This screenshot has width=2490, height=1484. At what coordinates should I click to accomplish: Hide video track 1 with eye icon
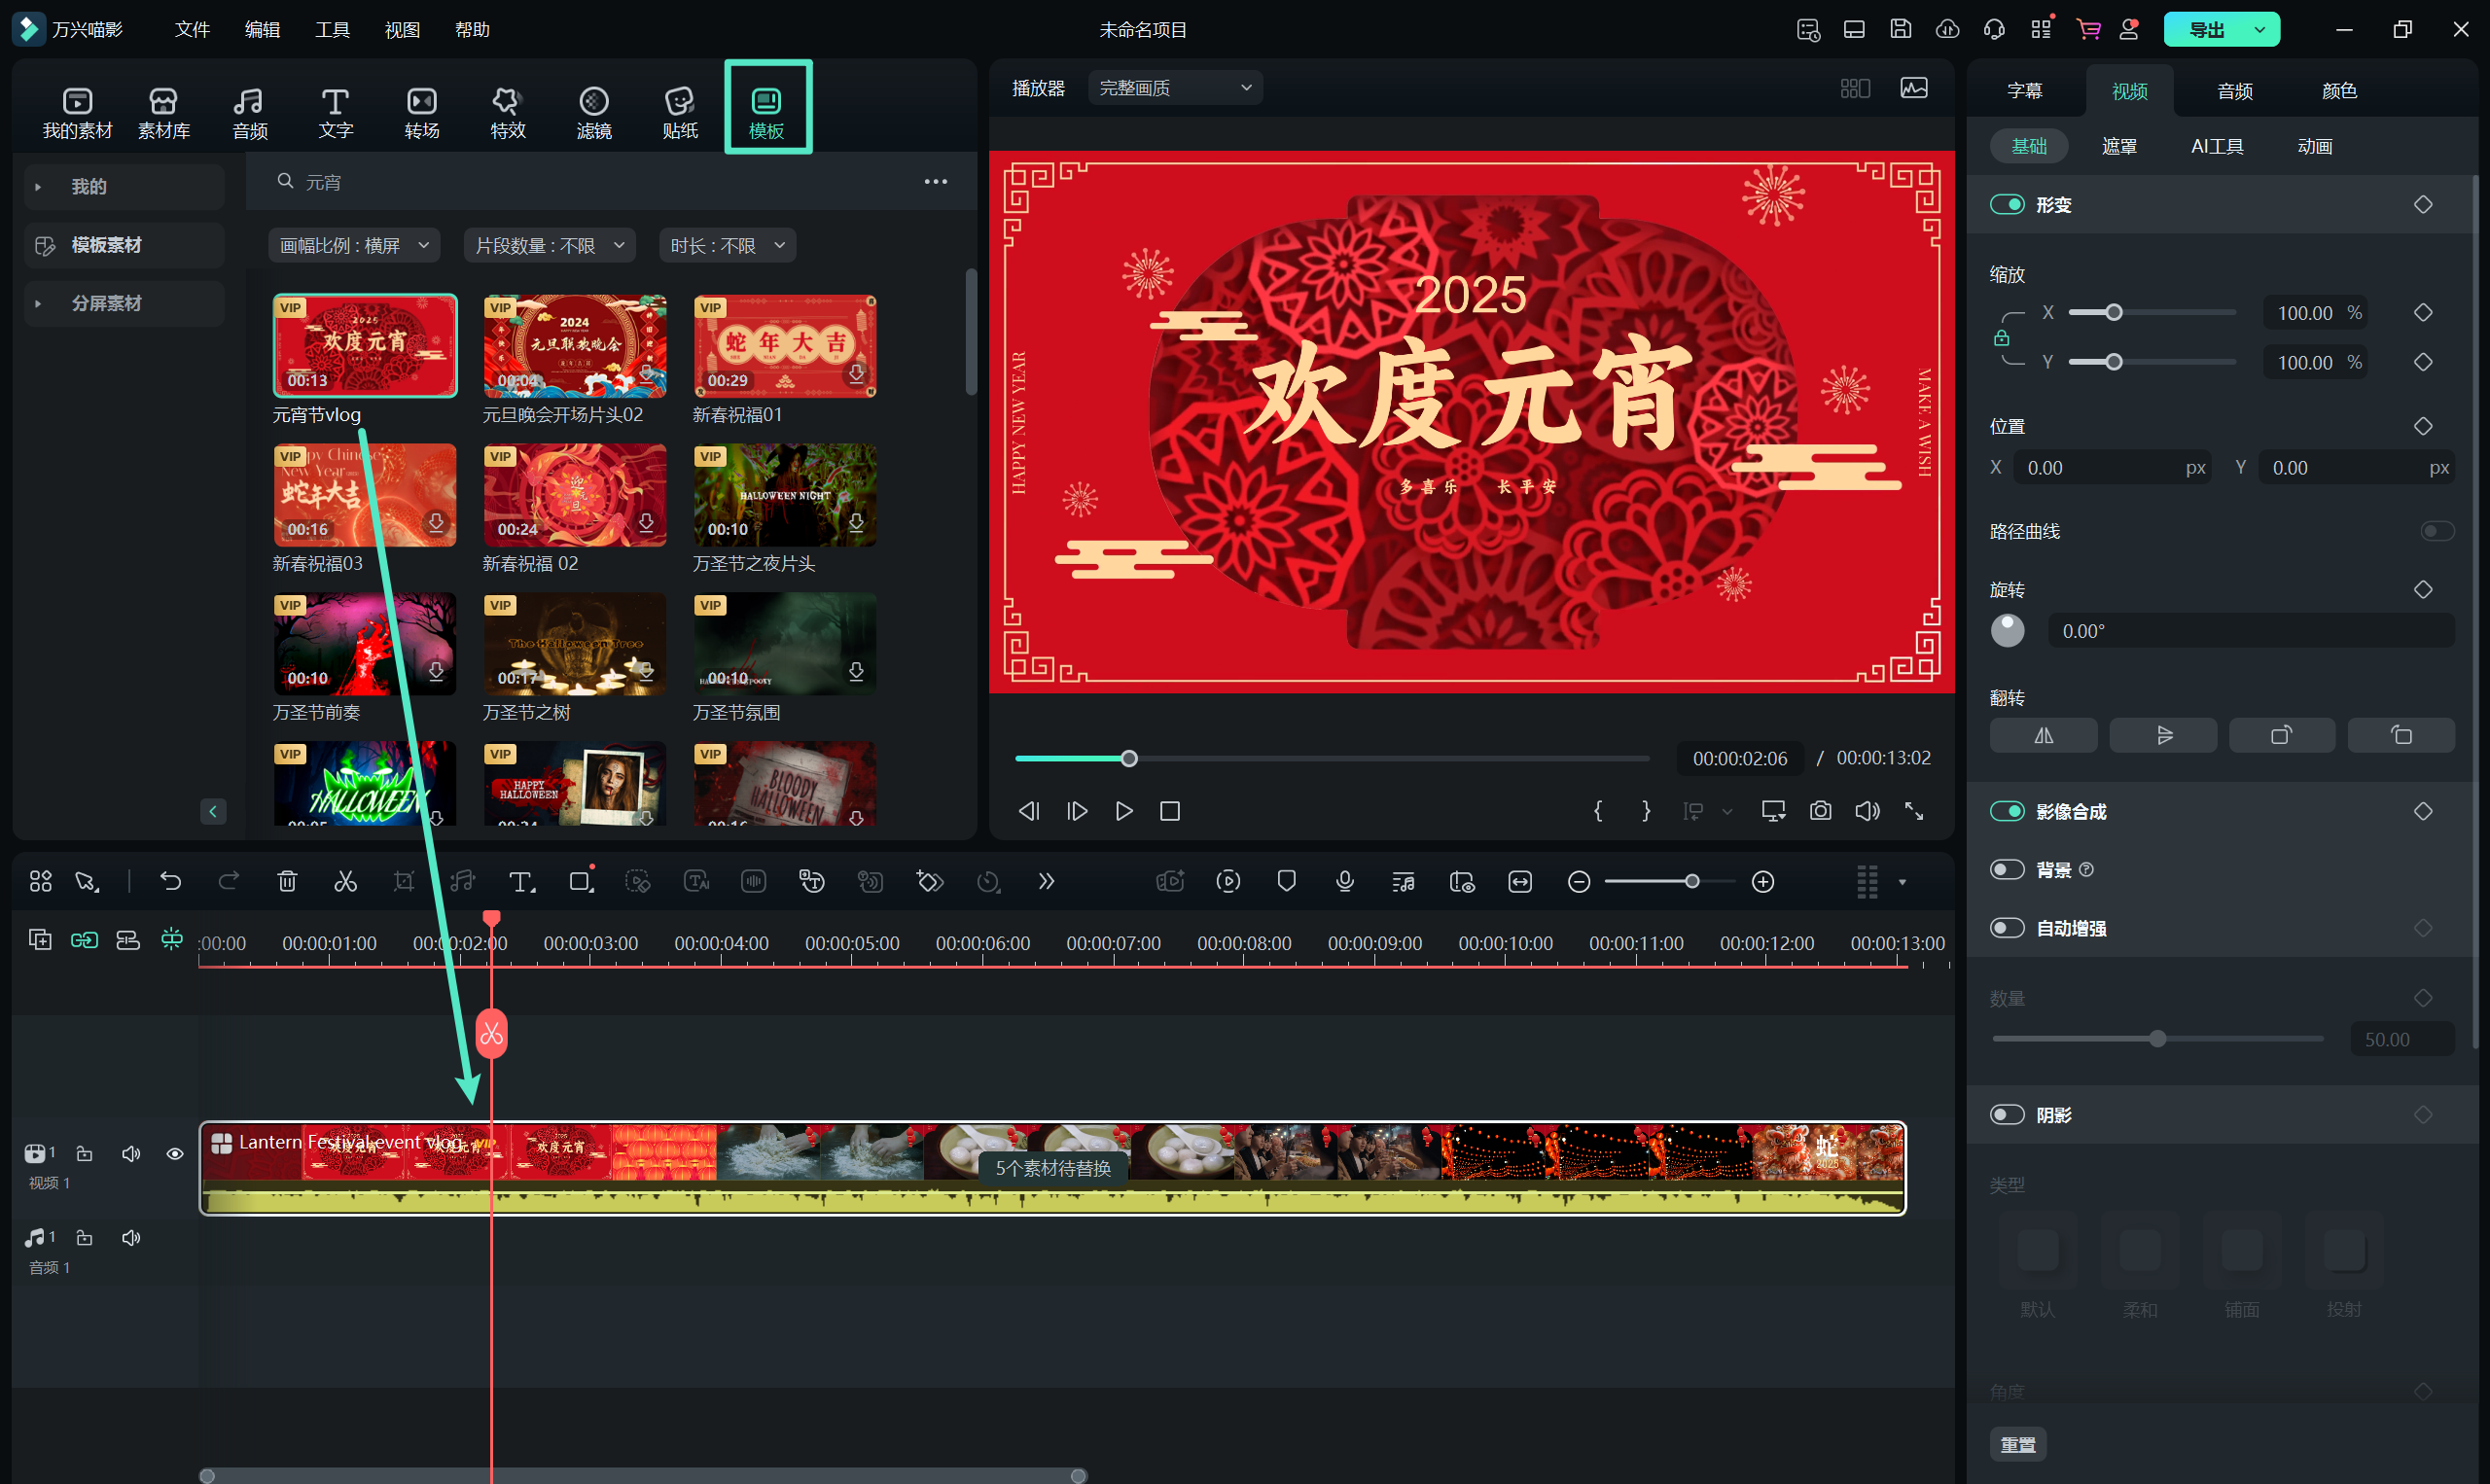175,1154
